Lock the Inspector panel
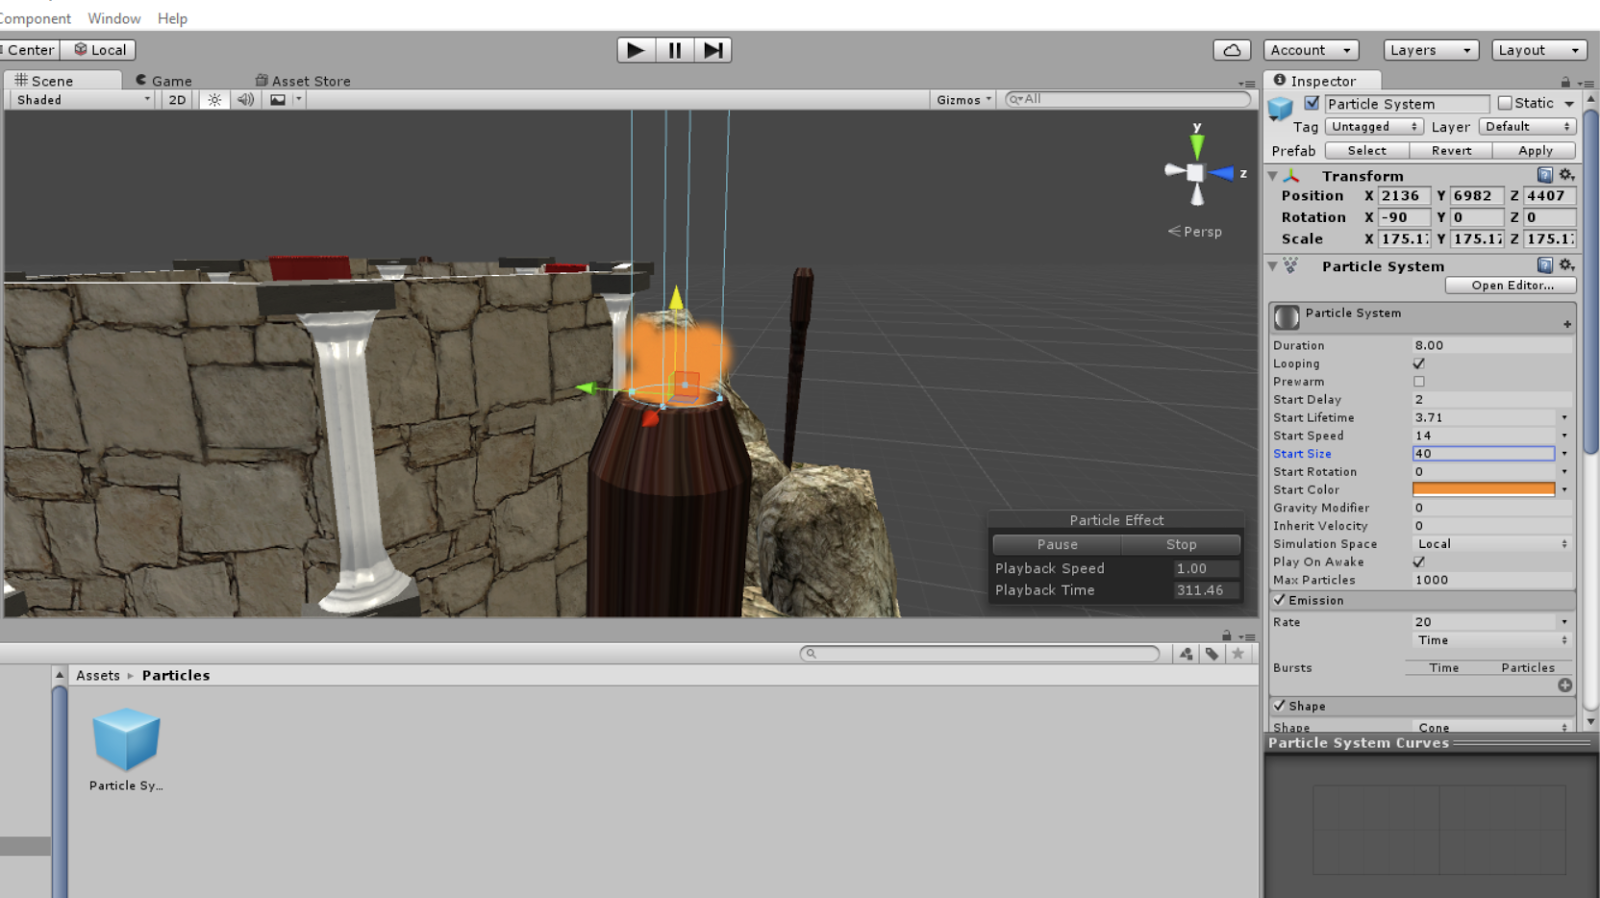The width and height of the screenshot is (1600, 898). (x=1565, y=82)
